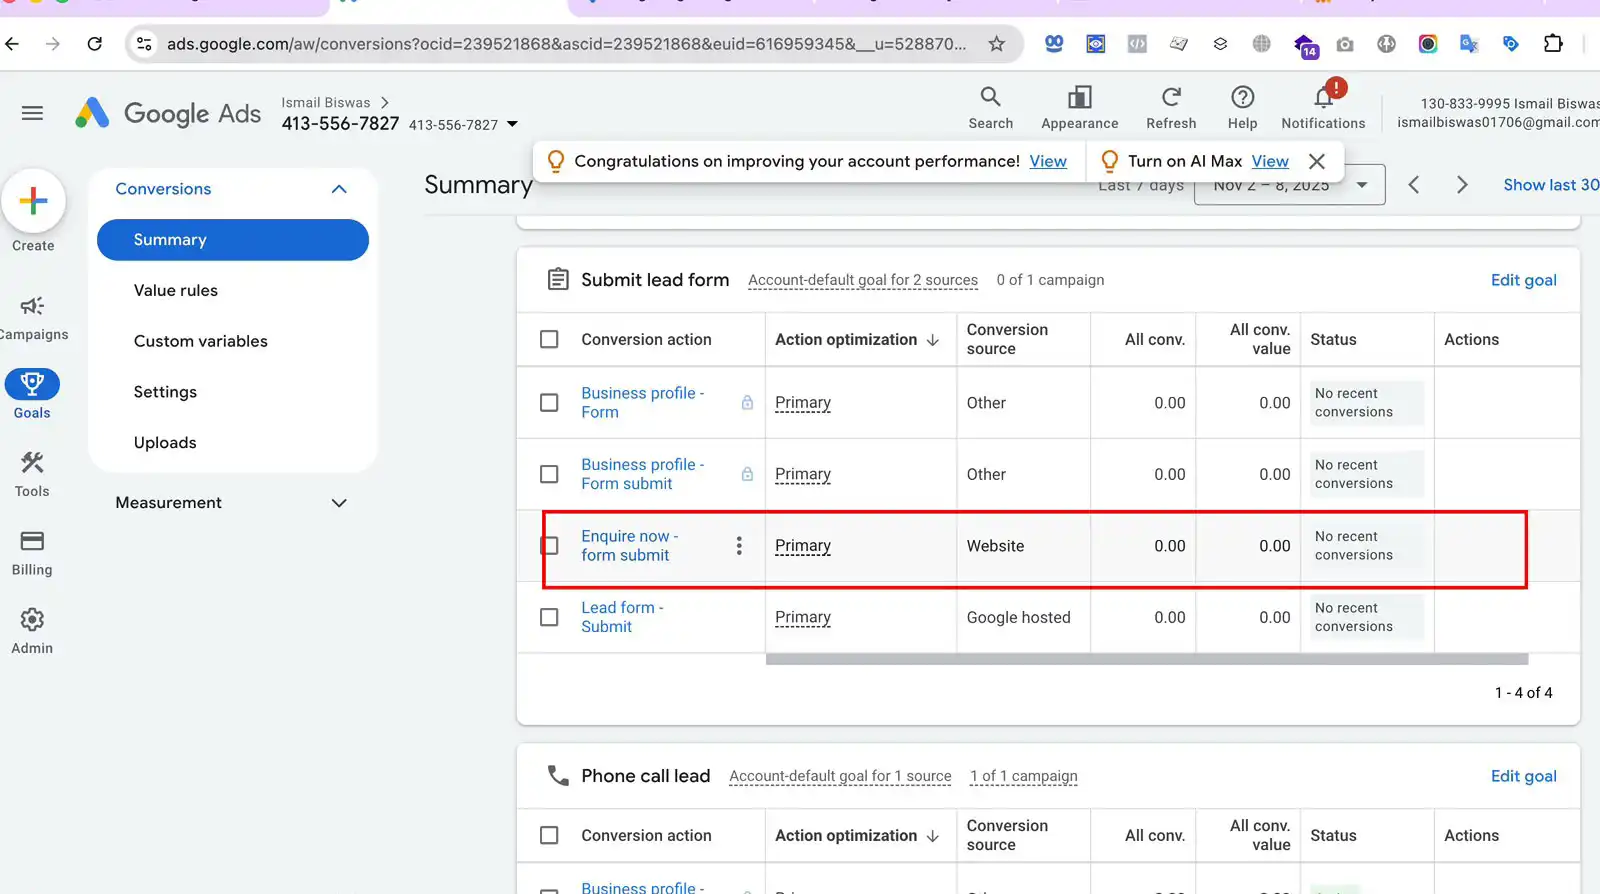Bookmark this page with the star icon

pos(996,44)
